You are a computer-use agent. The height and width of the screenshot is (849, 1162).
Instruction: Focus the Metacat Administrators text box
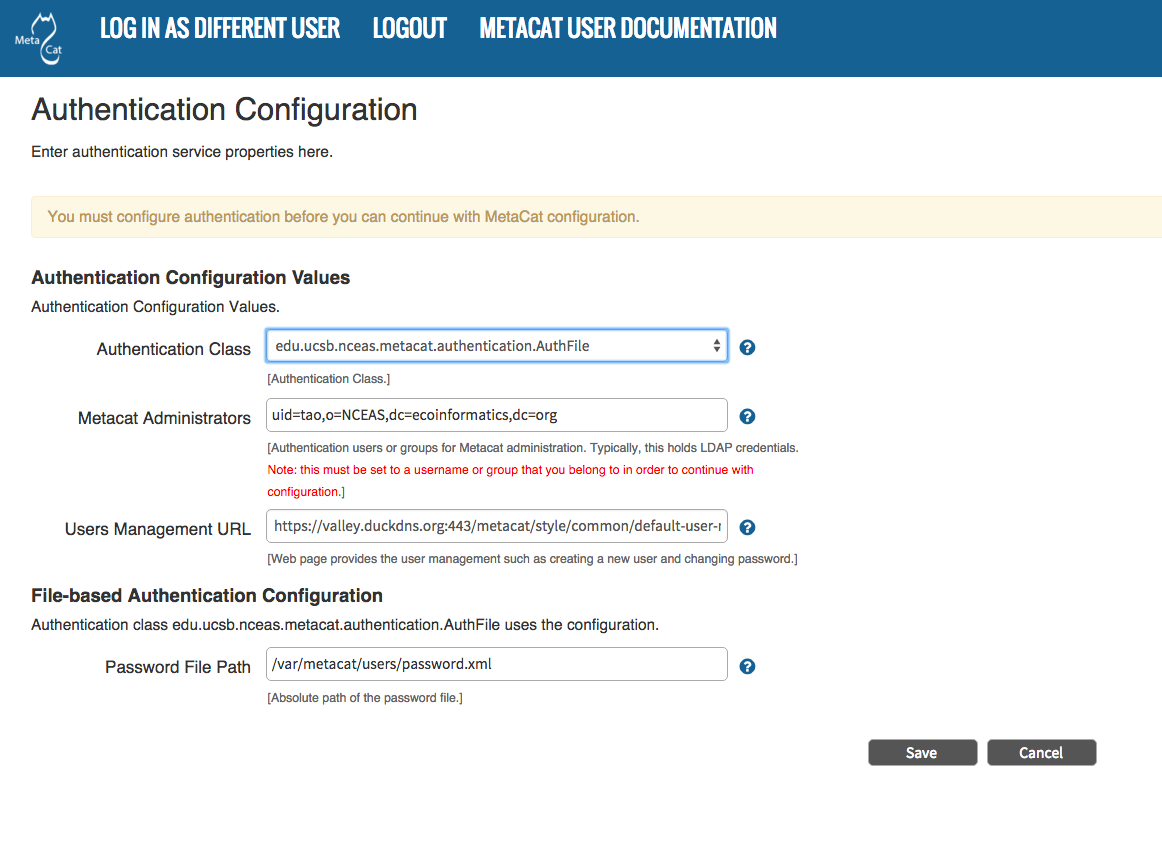(496, 415)
